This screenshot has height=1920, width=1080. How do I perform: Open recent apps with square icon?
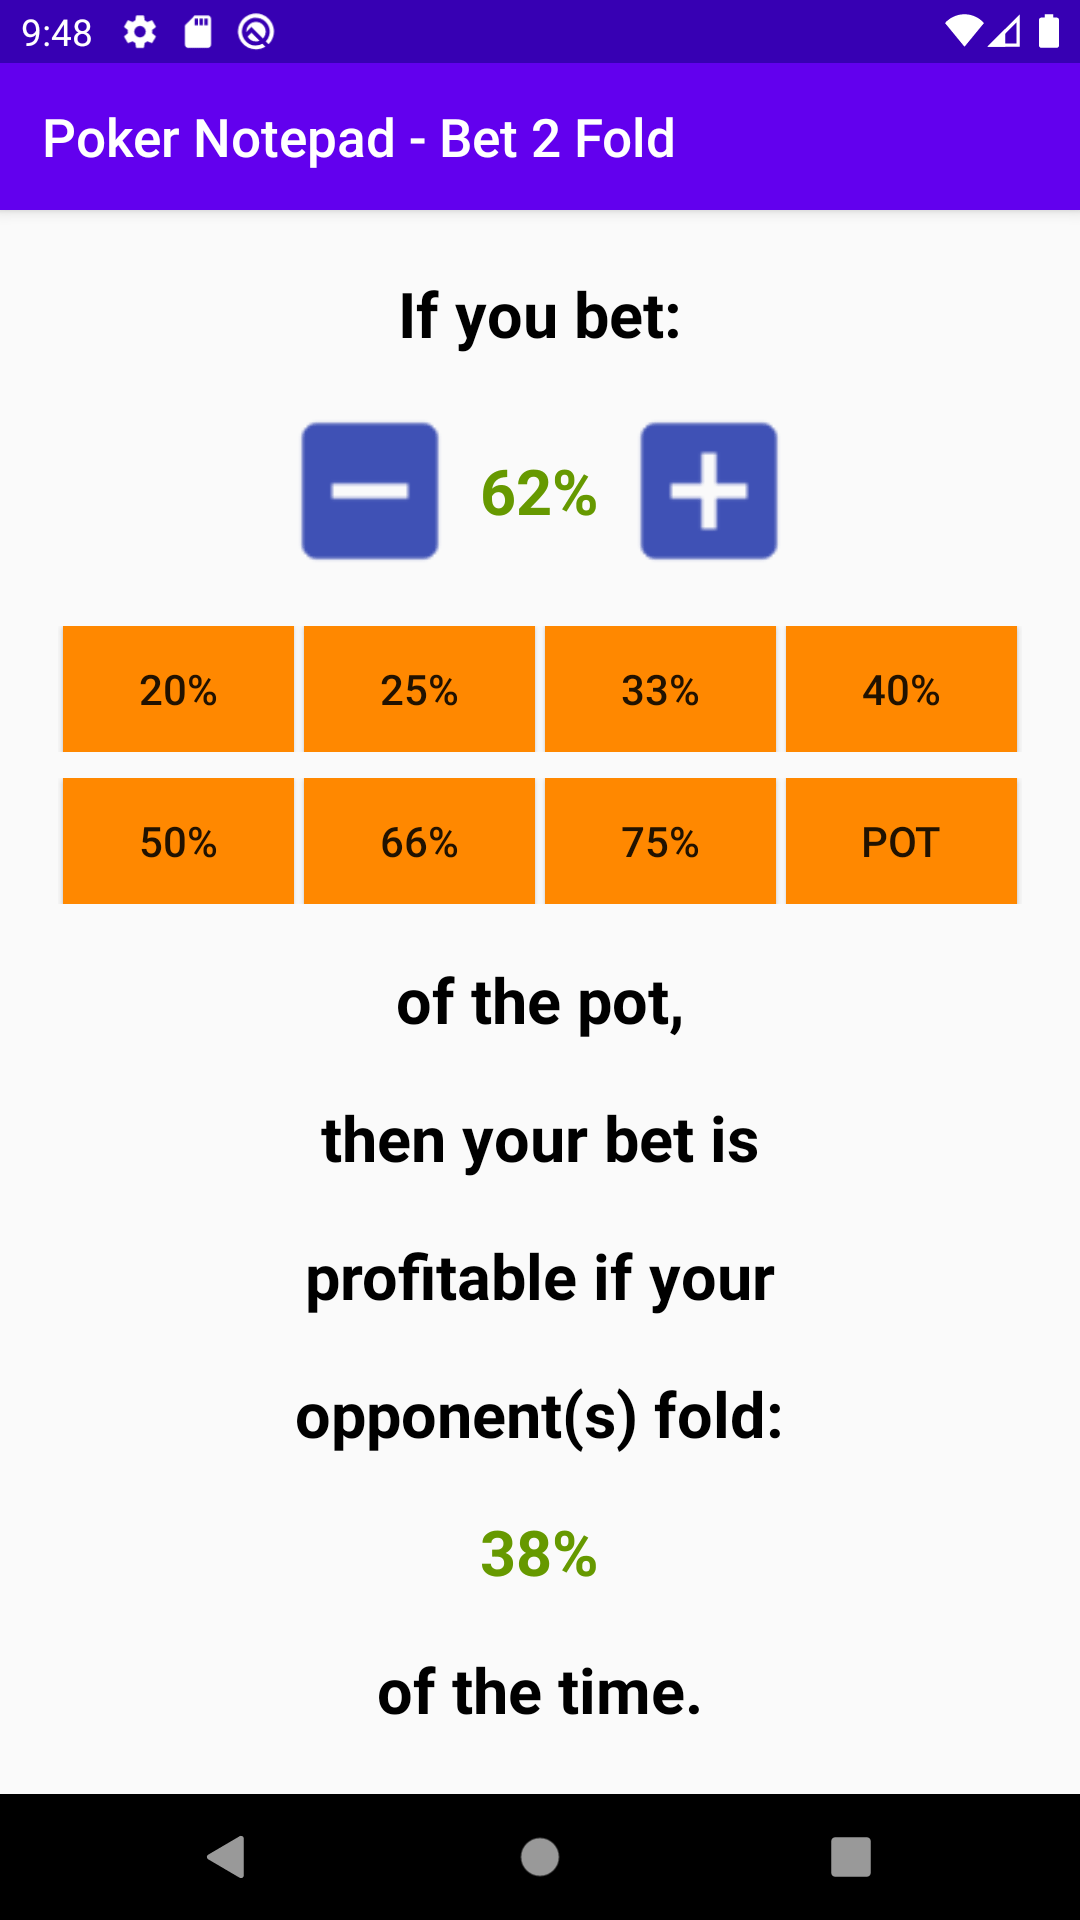click(850, 1857)
